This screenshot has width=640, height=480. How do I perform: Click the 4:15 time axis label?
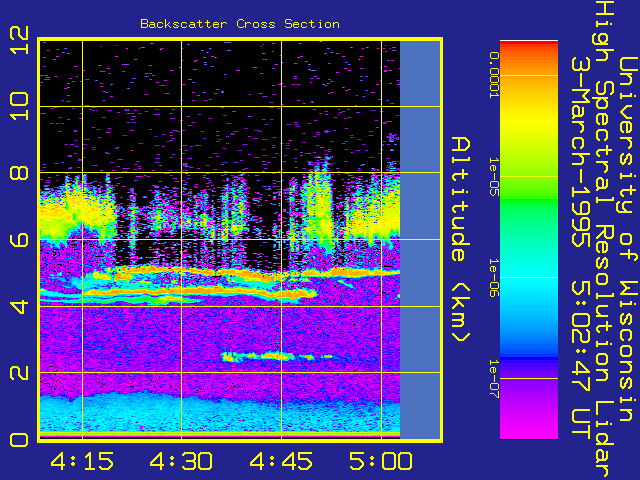pos(82,461)
